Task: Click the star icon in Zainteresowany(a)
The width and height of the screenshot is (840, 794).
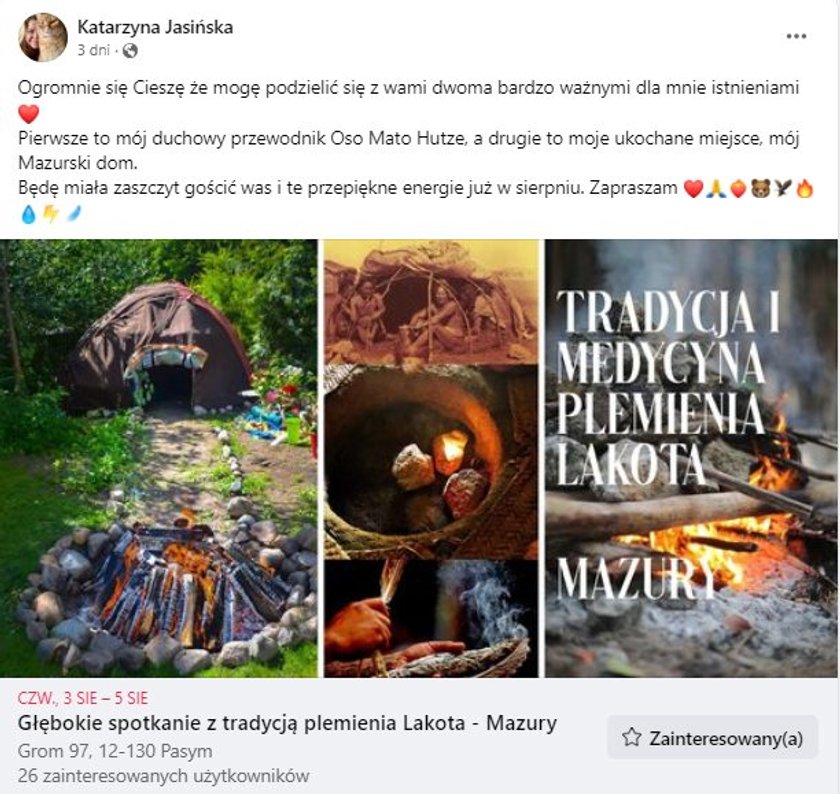Action: click(x=632, y=738)
